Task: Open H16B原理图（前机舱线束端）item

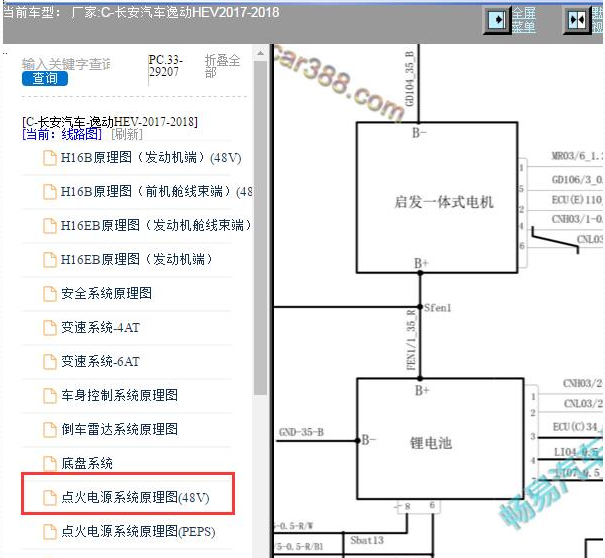Action: click(x=157, y=191)
